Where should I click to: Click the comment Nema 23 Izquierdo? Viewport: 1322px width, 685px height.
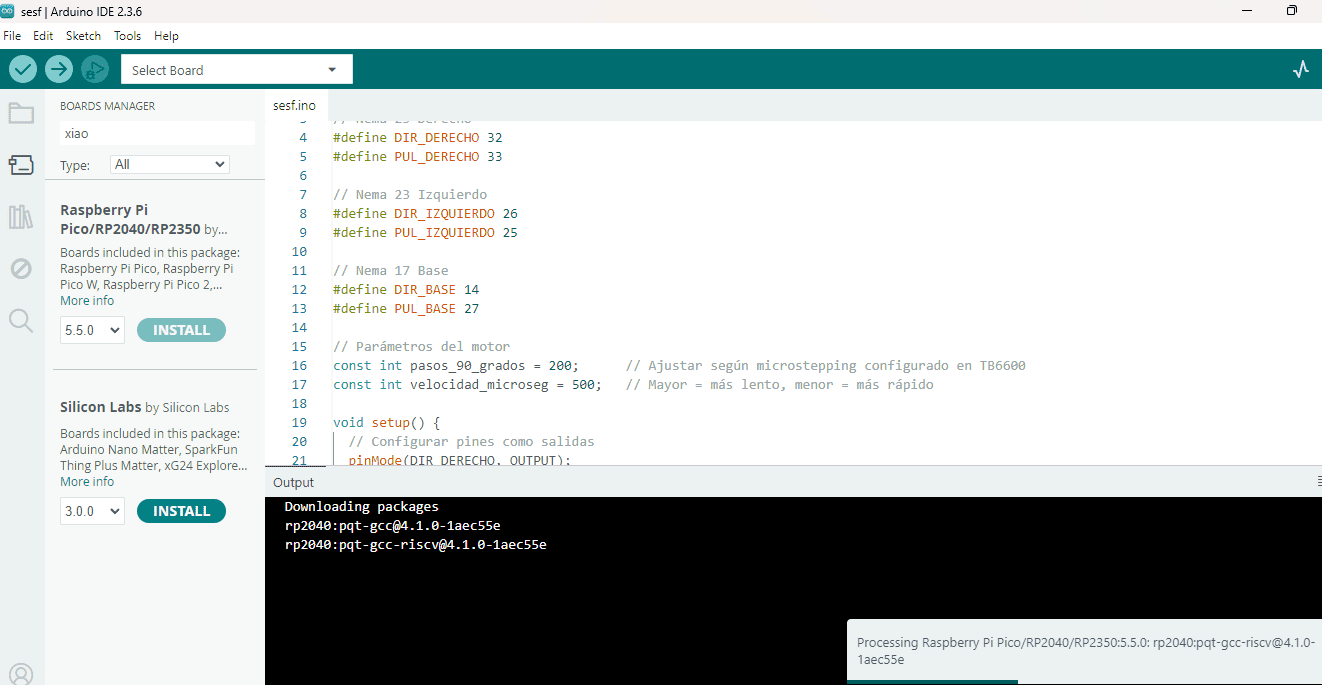point(410,194)
